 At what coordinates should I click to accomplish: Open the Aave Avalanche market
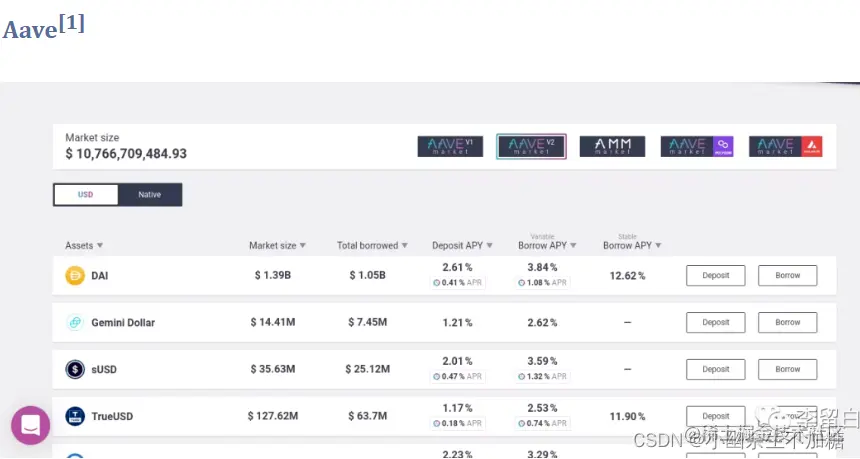(x=785, y=146)
